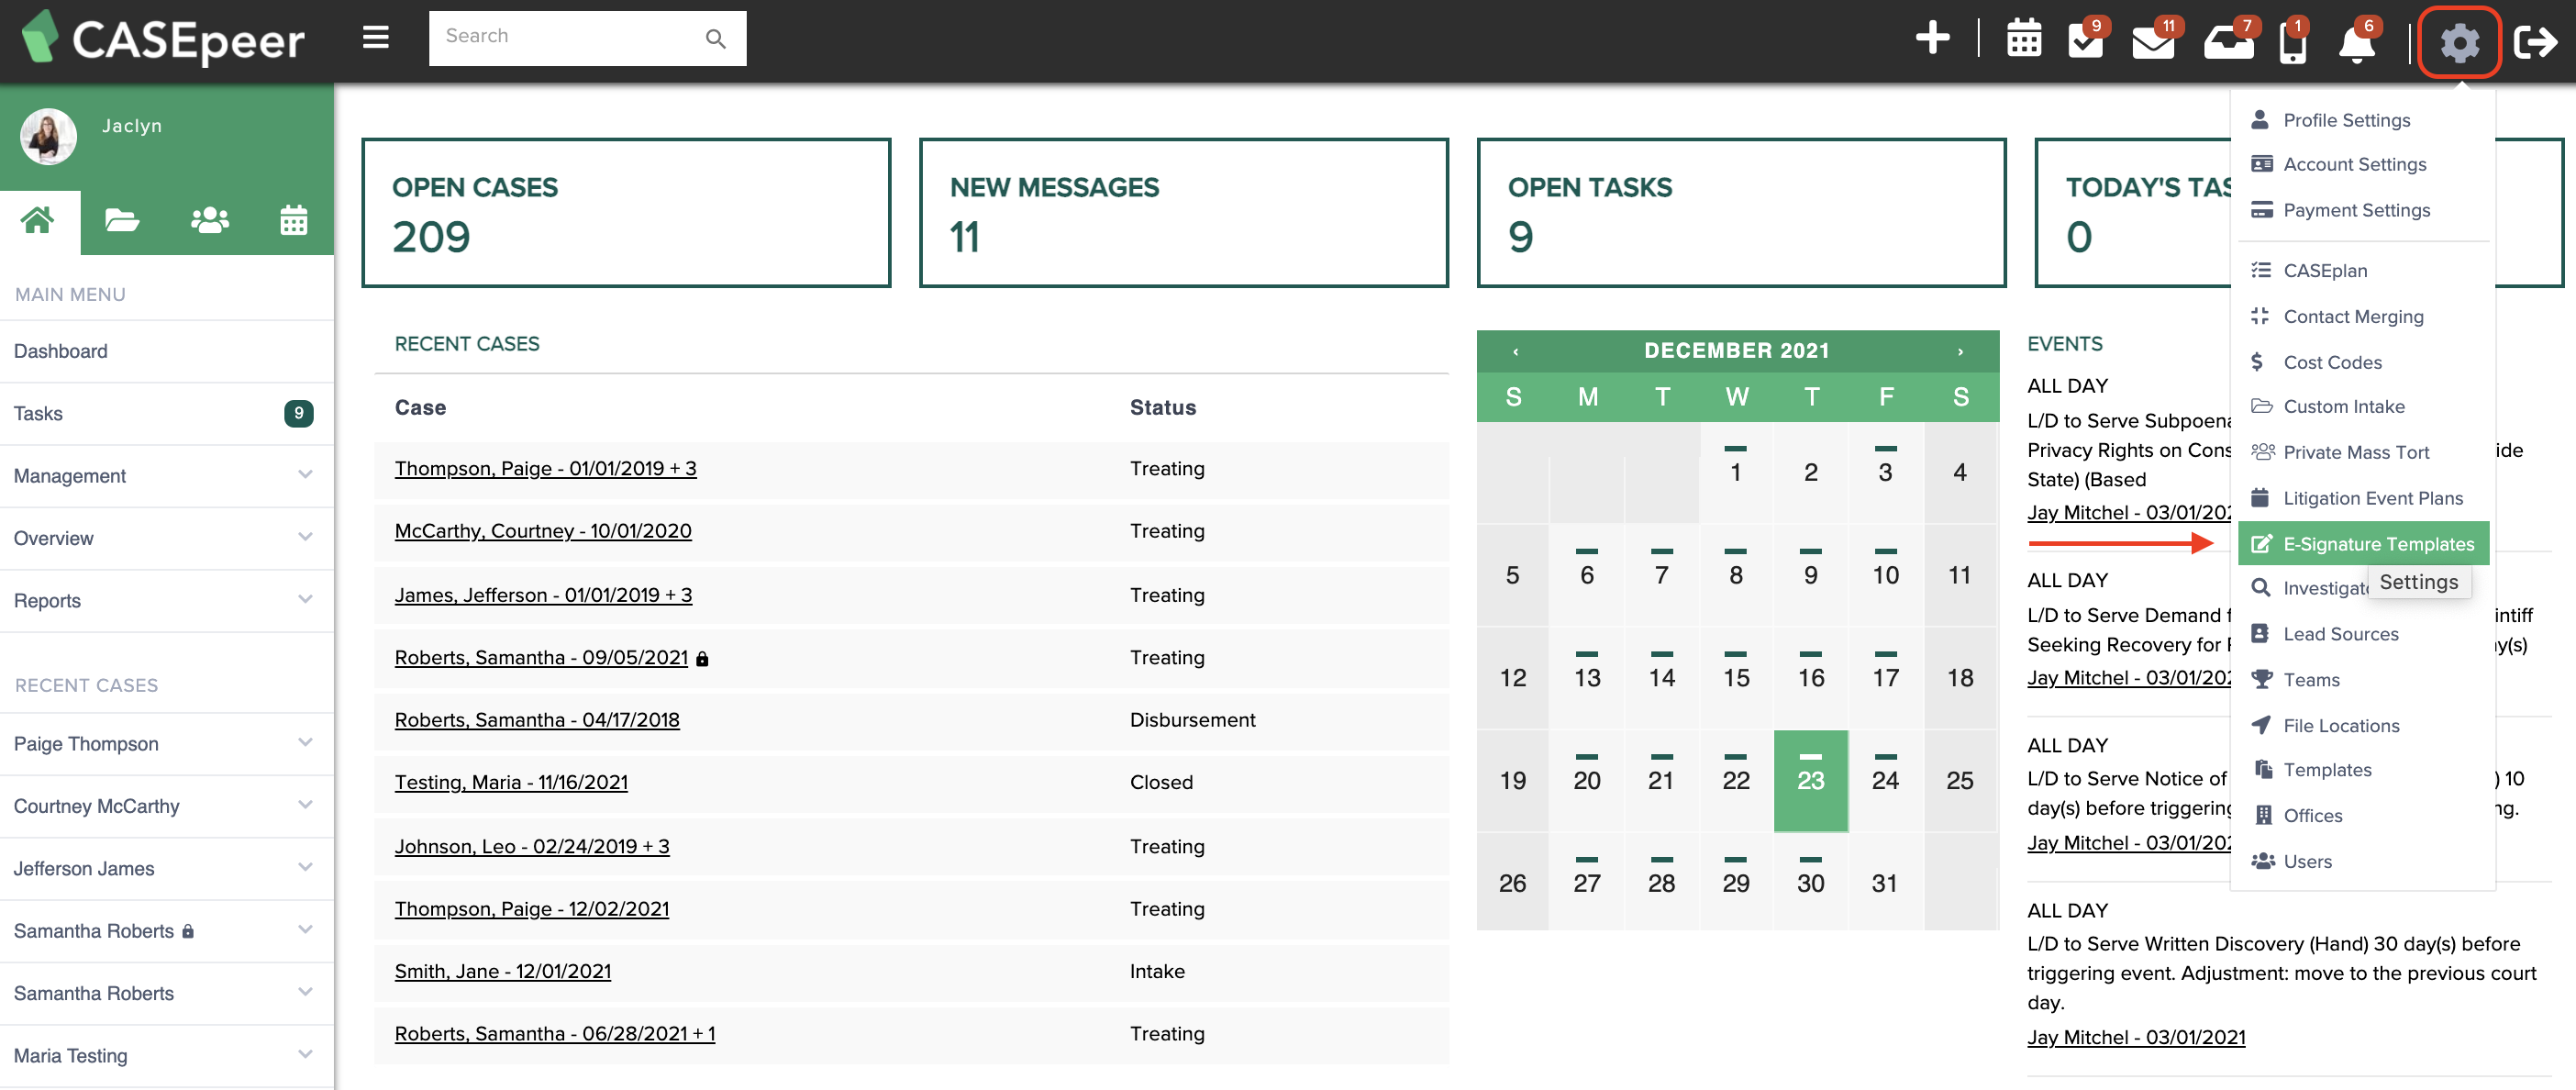Open the Open Cases 209 card
2576x1090 pixels.
tap(626, 213)
